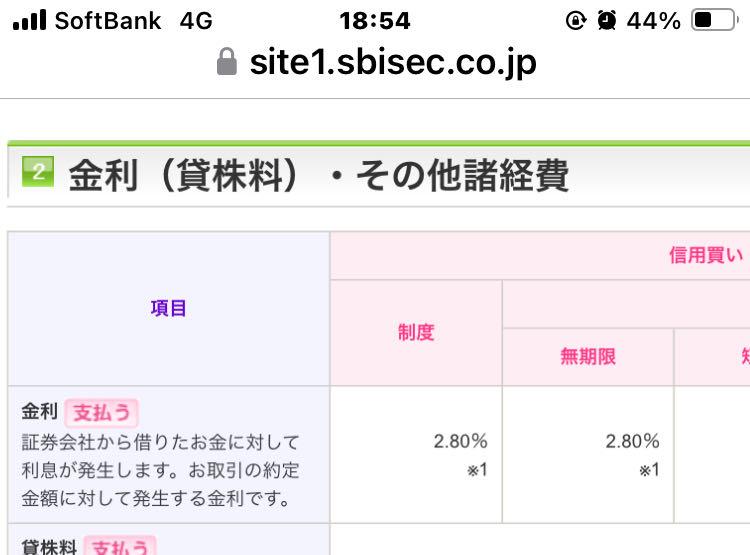Image resolution: width=750 pixels, height=555 pixels.
Task: Tap the green number 2 section icon
Action: click(x=38, y=173)
